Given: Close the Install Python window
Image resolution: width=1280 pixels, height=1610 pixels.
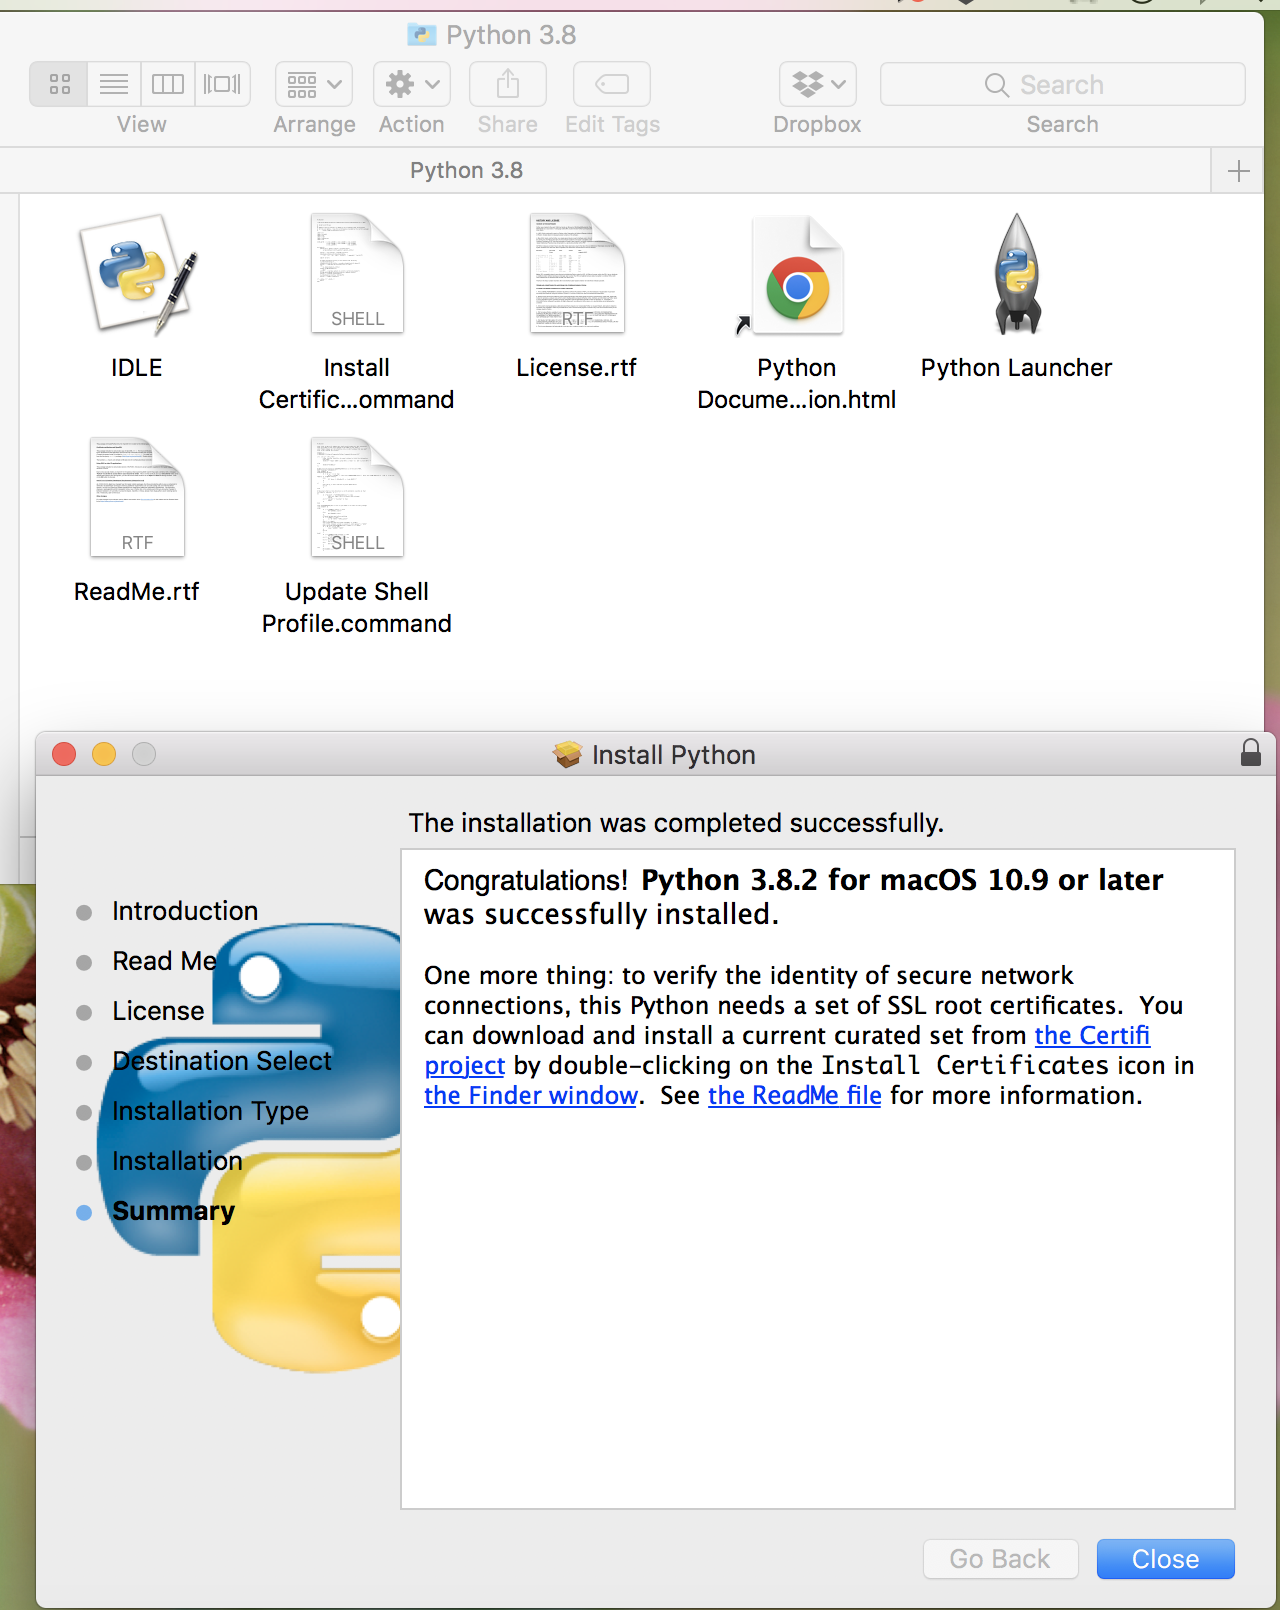Looking at the screenshot, I should point(64,754).
